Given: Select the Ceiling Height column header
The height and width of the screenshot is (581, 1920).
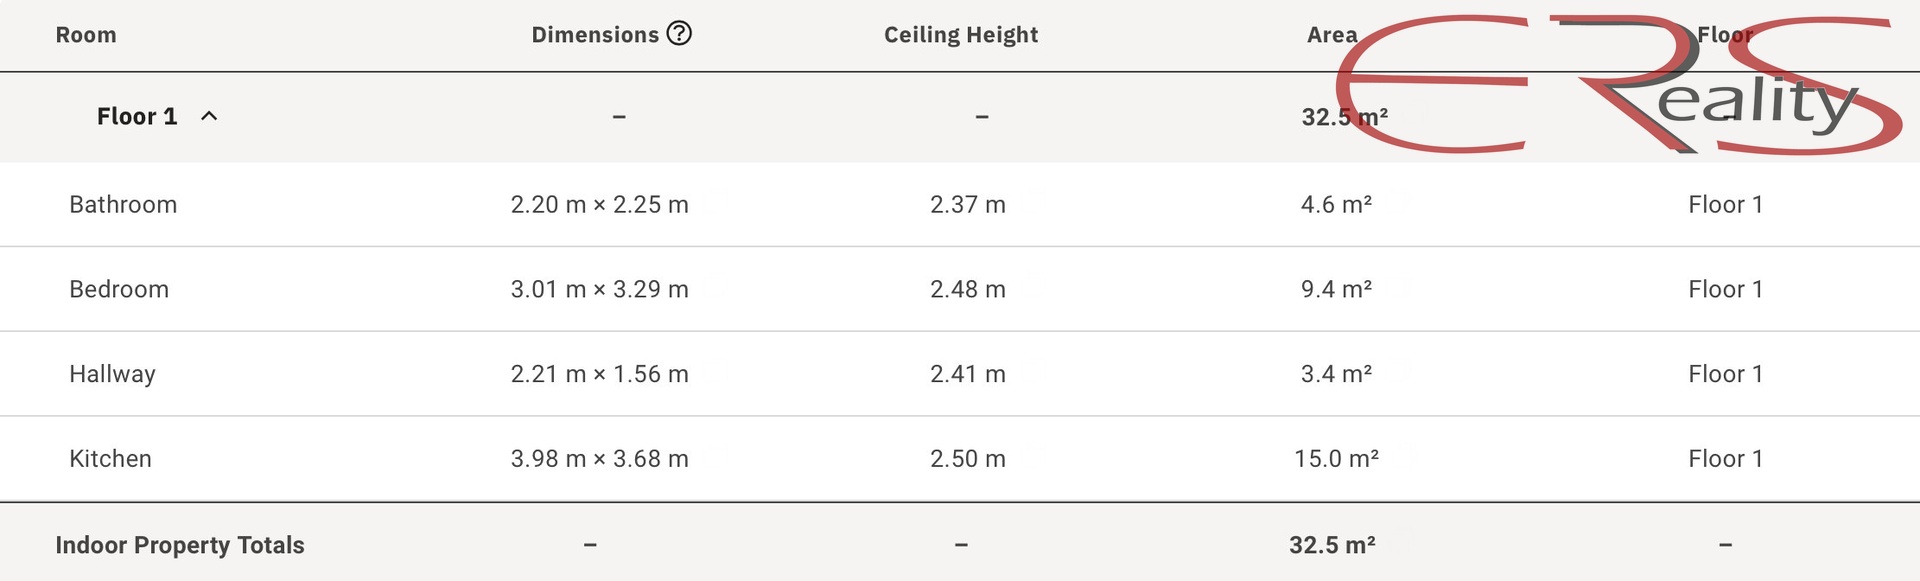Looking at the screenshot, I should tap(961, 35).
